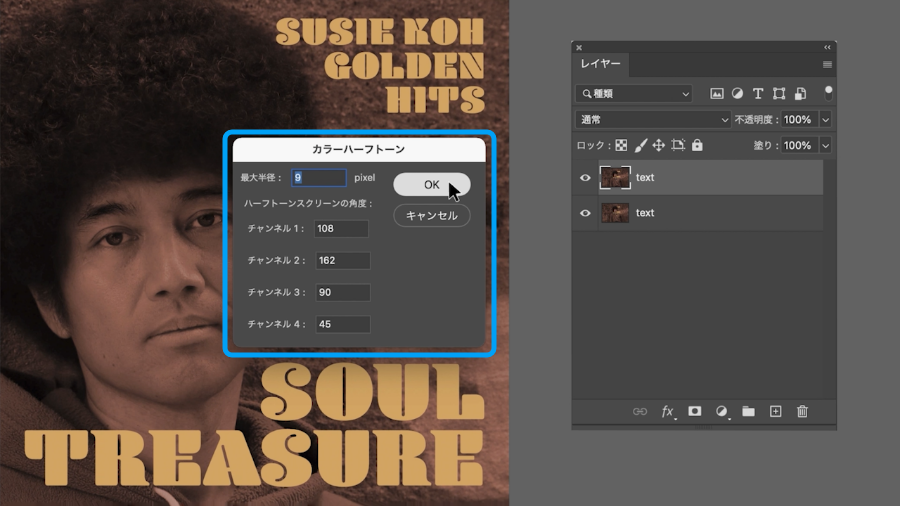Link layers using chain icon

639,411
